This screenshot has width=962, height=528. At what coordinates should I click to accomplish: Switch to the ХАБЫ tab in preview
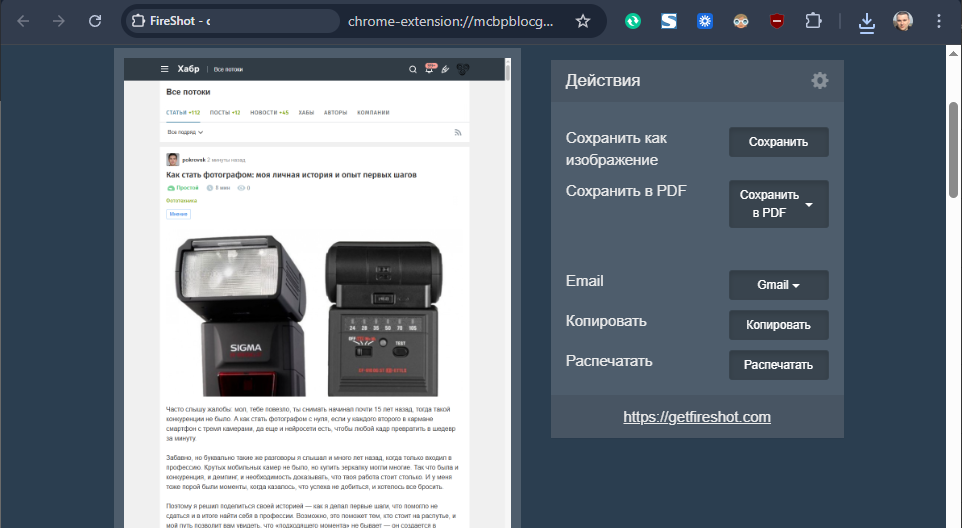(306, 113)
